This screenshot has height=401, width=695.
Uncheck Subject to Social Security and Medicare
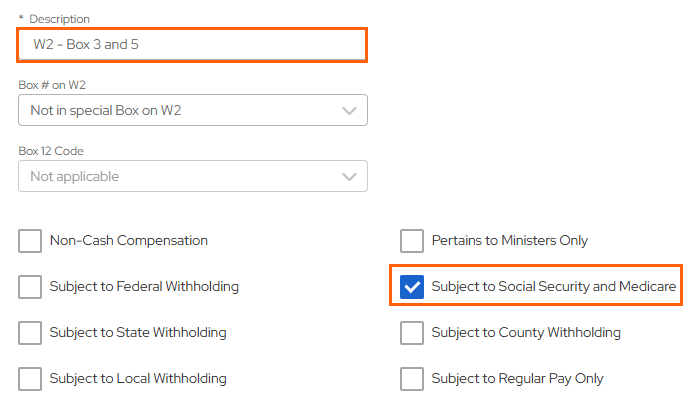point(412,287)
